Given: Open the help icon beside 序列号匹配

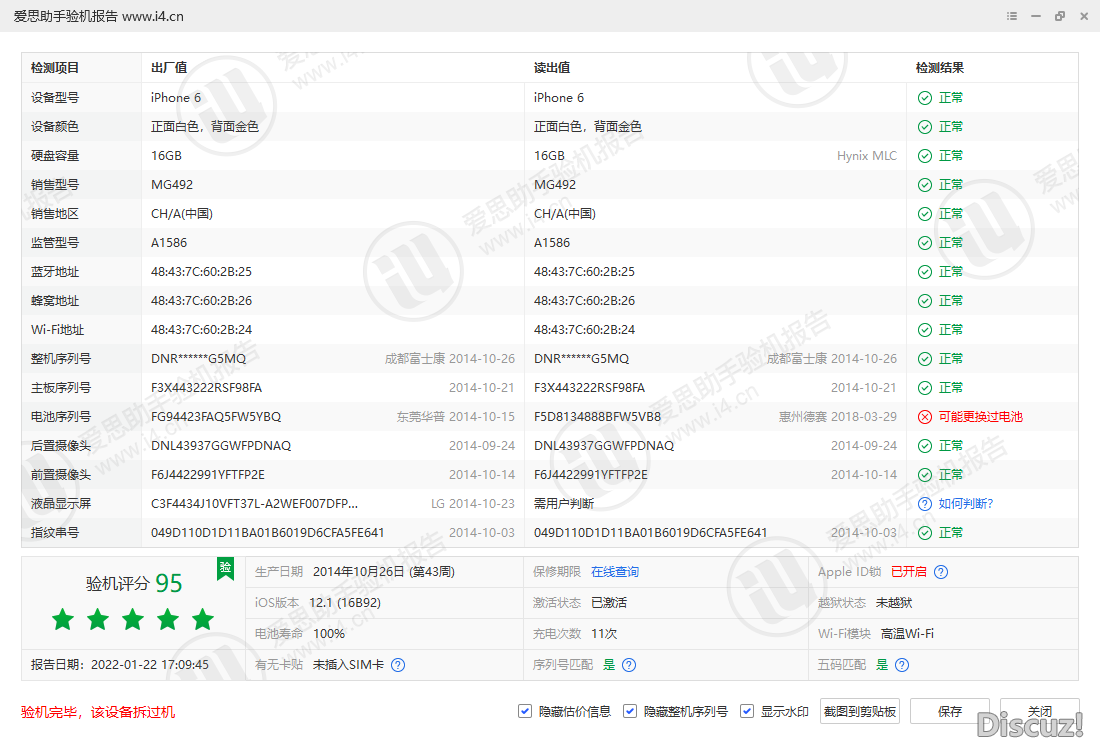Looking at the screenshot, I should [x=629, y=665].
